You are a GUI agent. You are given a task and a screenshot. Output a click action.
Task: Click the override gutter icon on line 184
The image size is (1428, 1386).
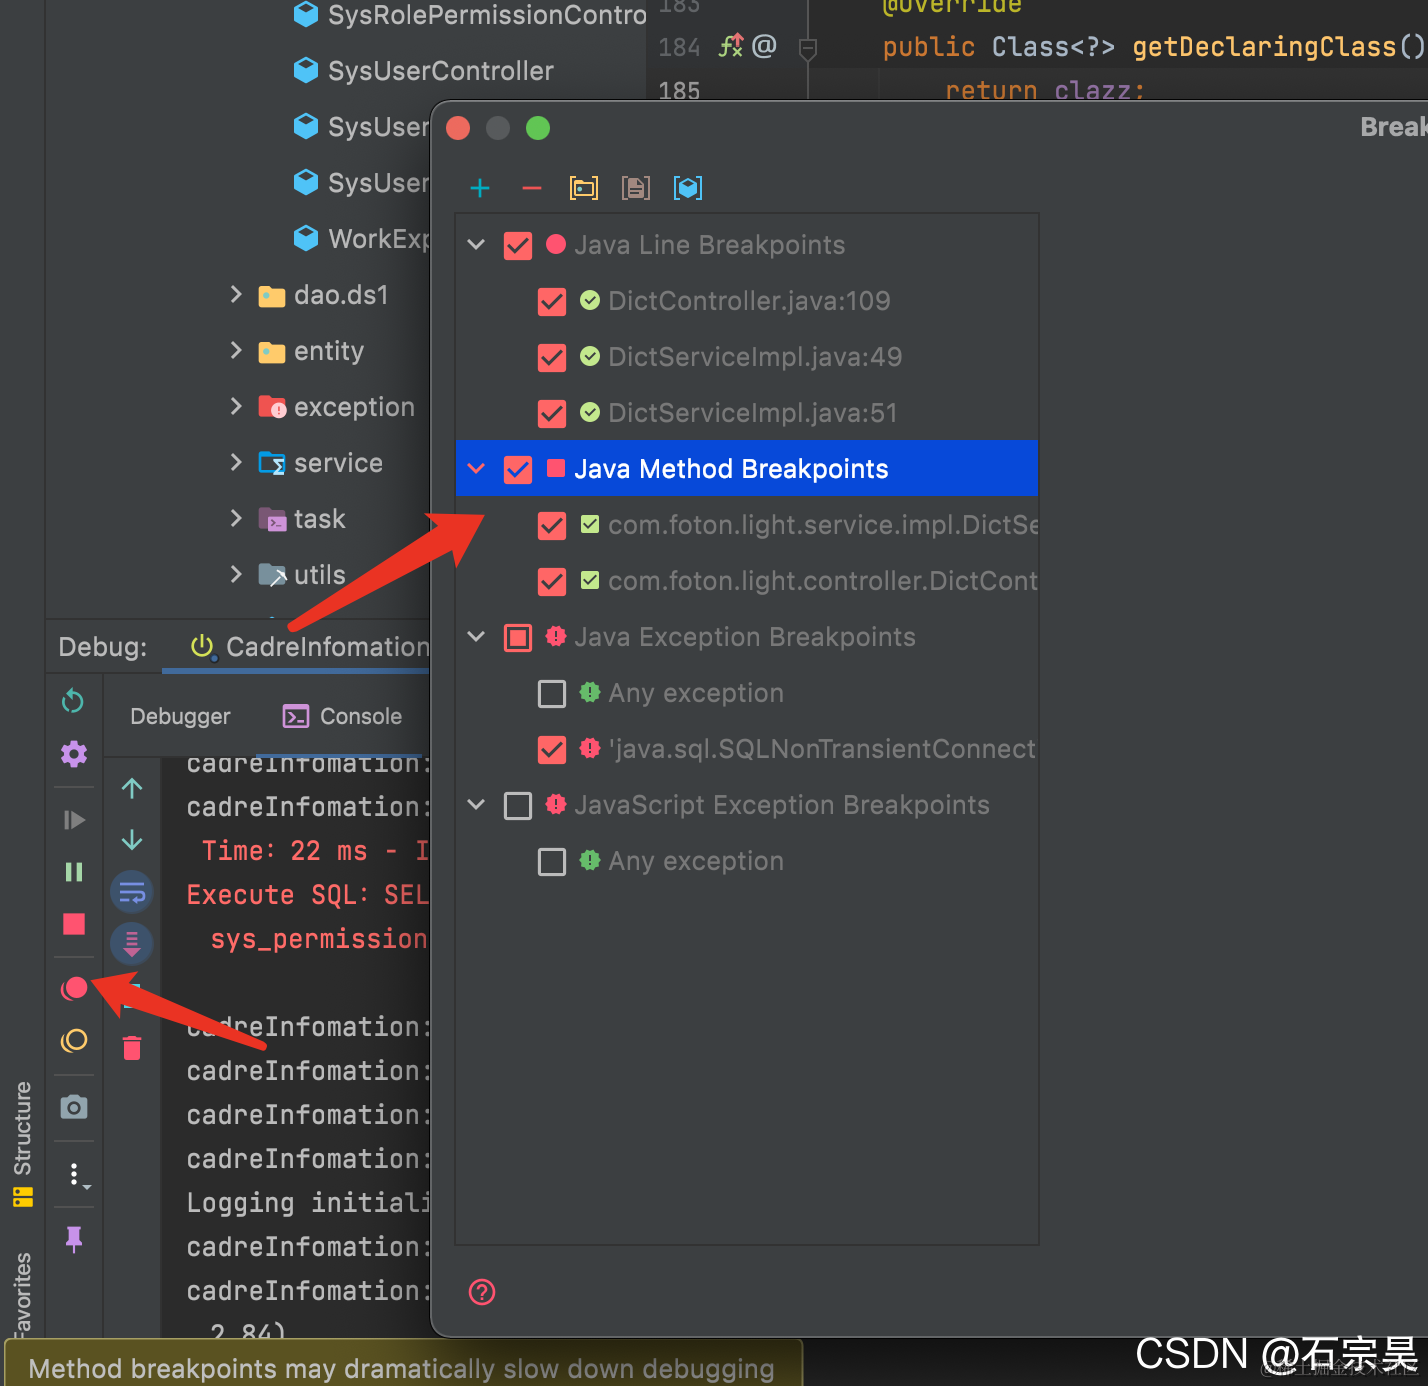(x=731, y=46)
